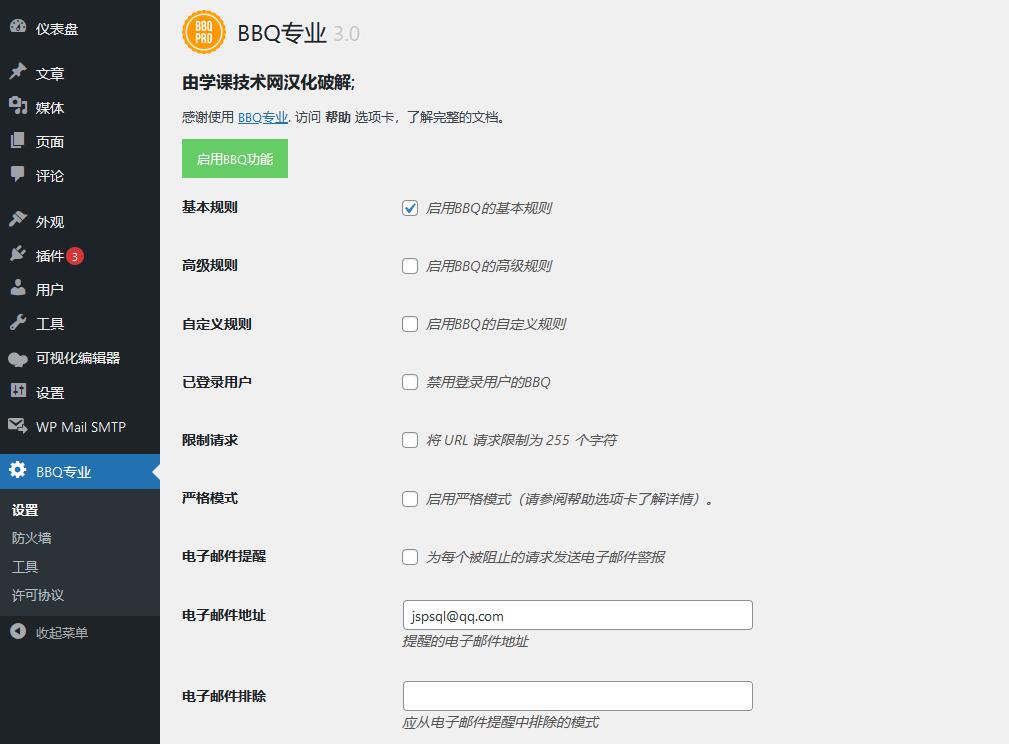Open the 评论 menu item

pos(50,176)
